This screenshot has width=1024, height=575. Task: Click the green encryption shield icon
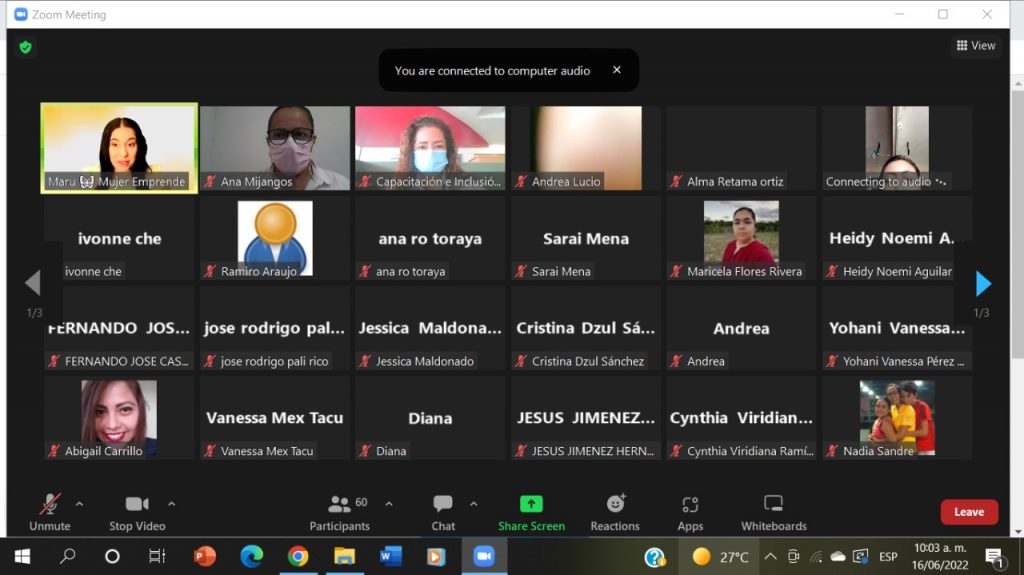point(25,47)
